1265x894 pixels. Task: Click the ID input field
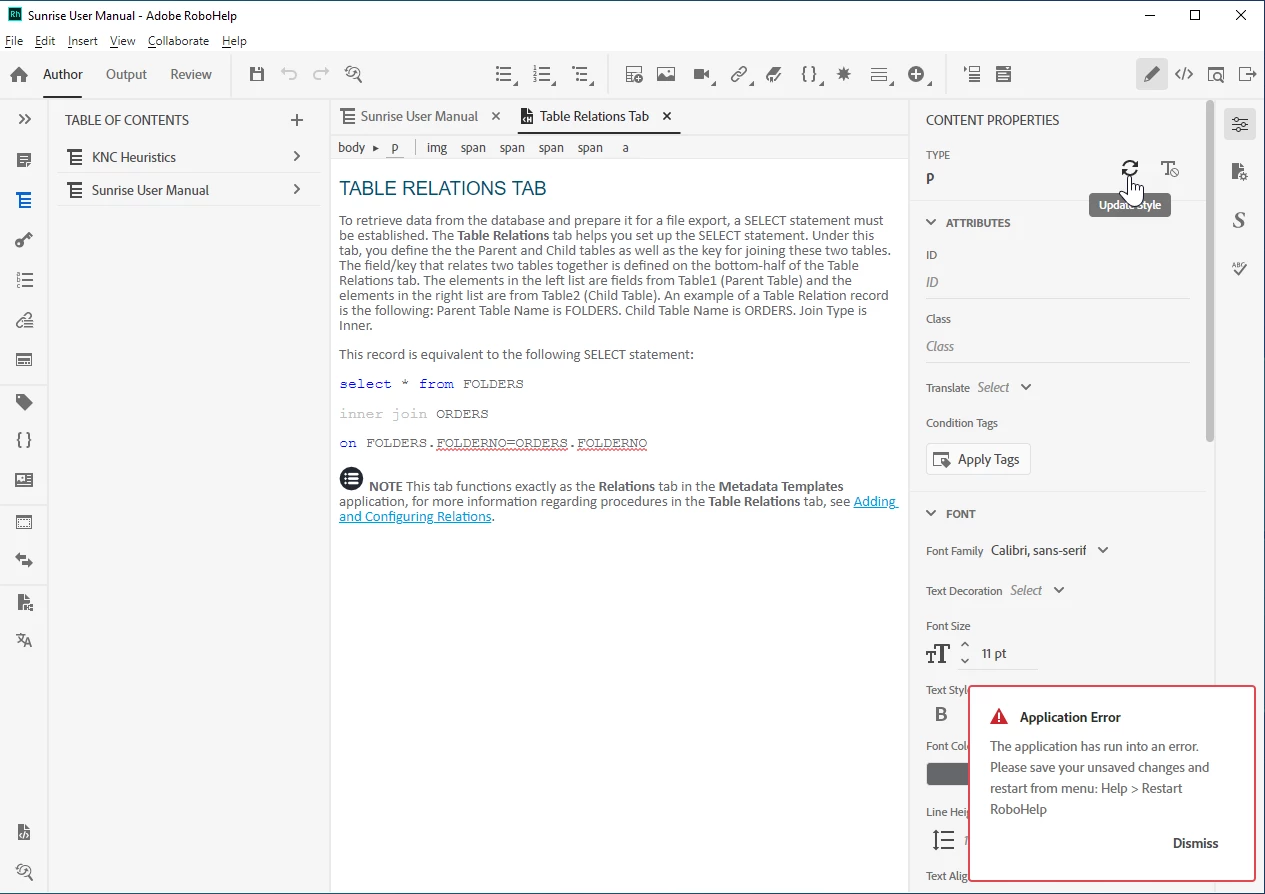point(1058,282)
